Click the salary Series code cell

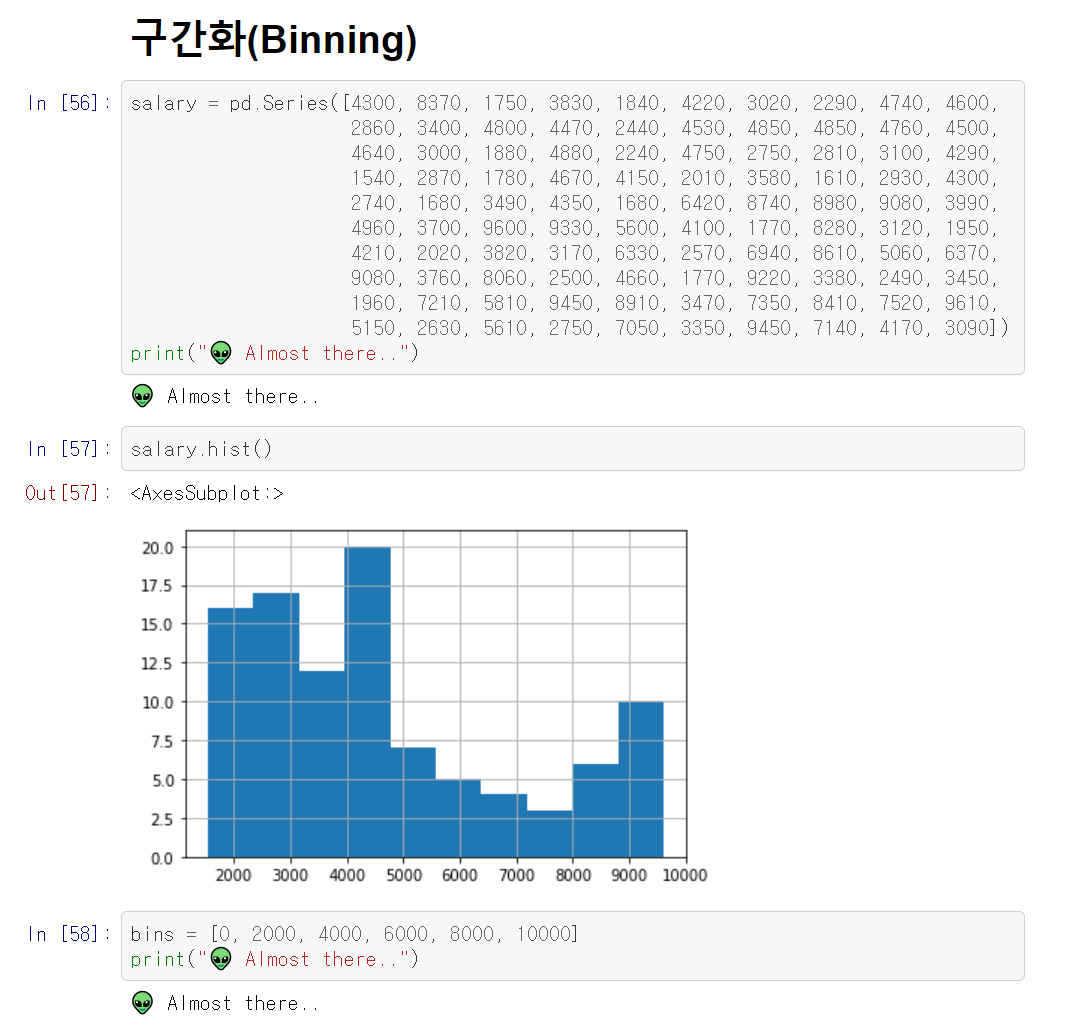(x=573, y=227)
